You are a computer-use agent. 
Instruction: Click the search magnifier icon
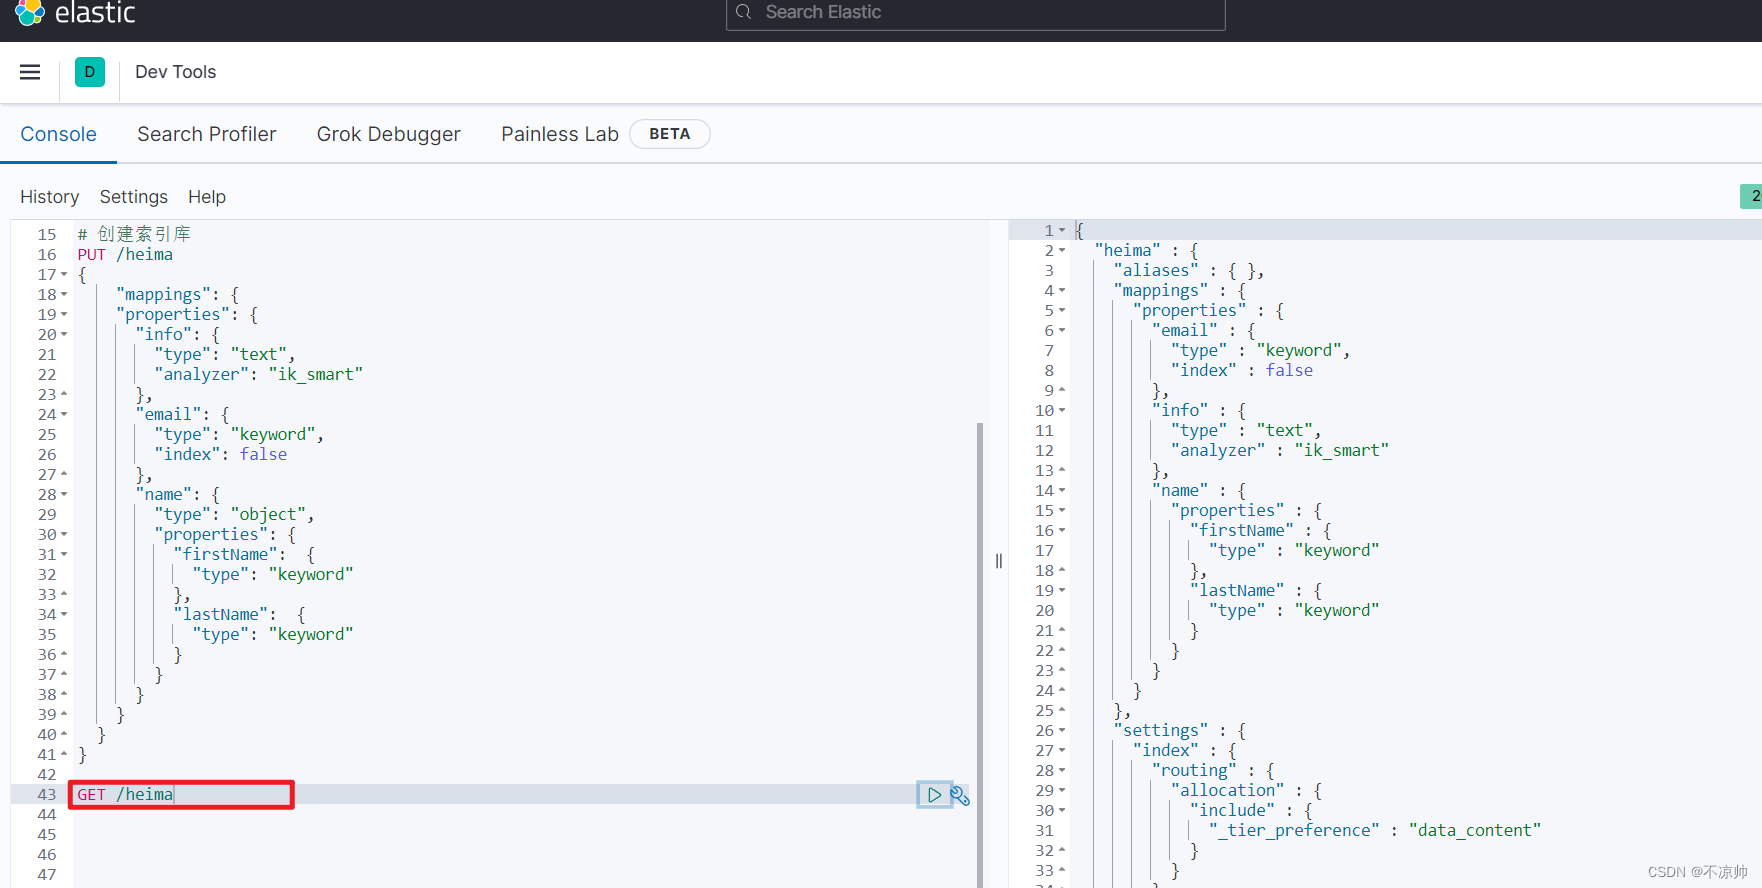point(743,12)
